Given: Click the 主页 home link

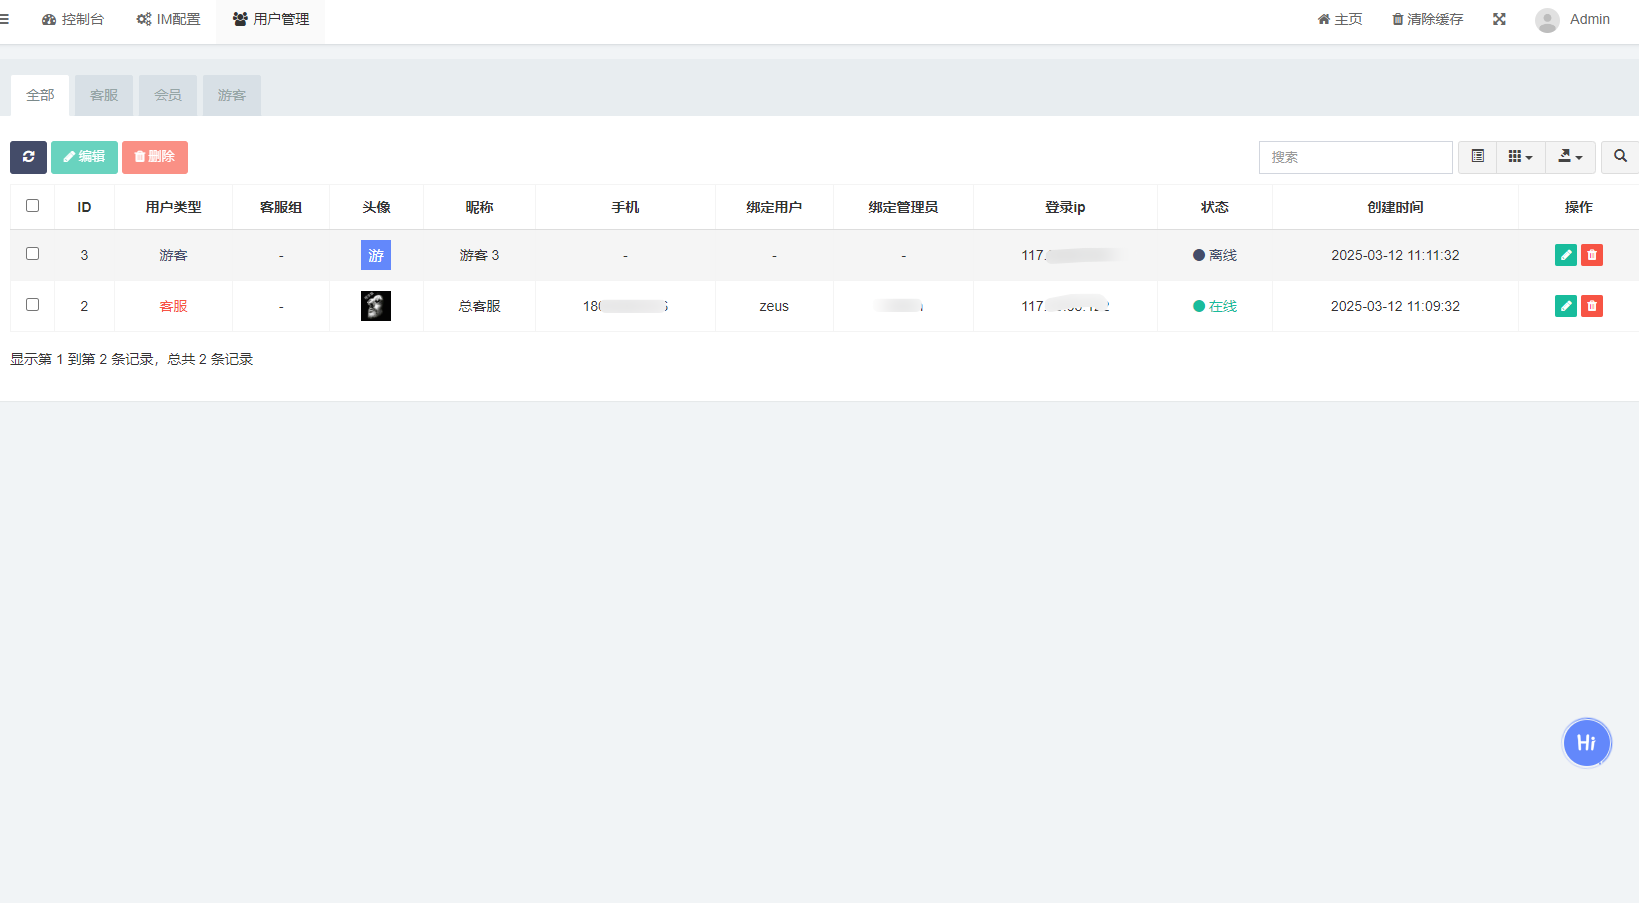Looking at the screenshot, I should (x=1340, y=19).
